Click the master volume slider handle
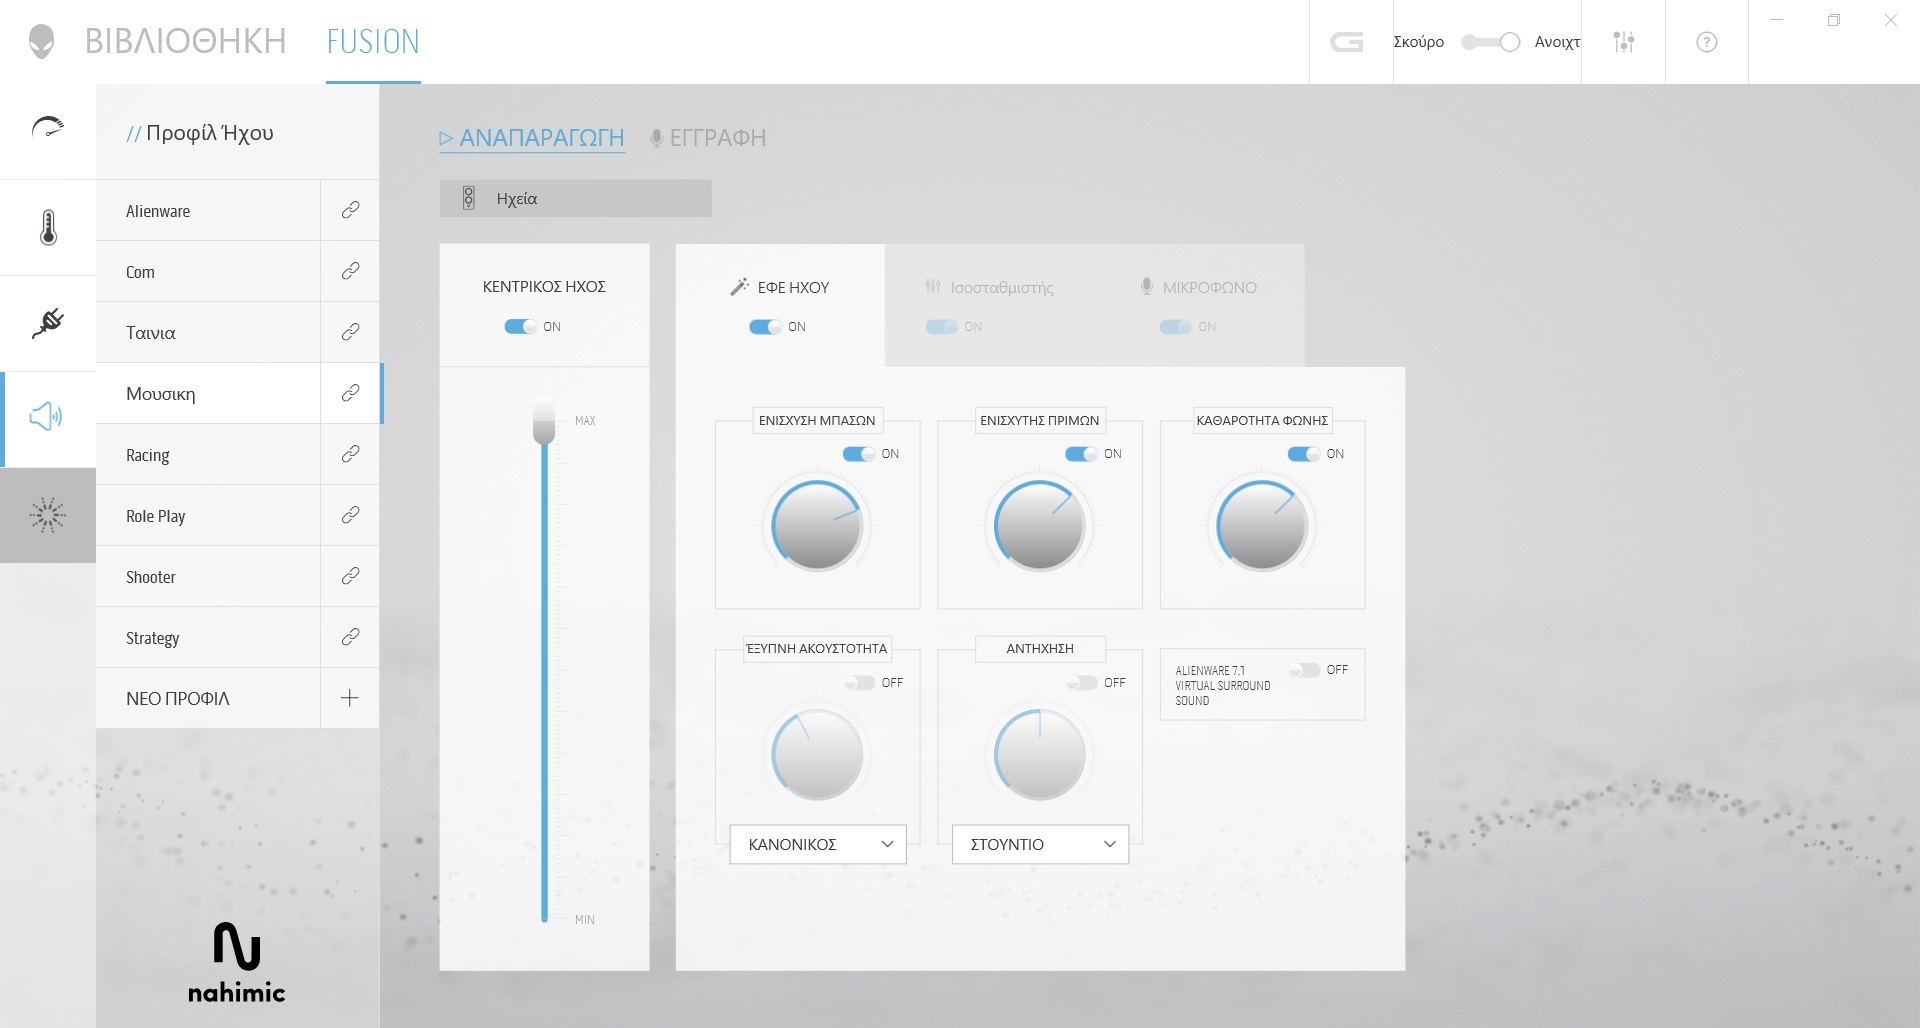The height and width of the screenshot is (1028, 1920). tap(544, 422)
